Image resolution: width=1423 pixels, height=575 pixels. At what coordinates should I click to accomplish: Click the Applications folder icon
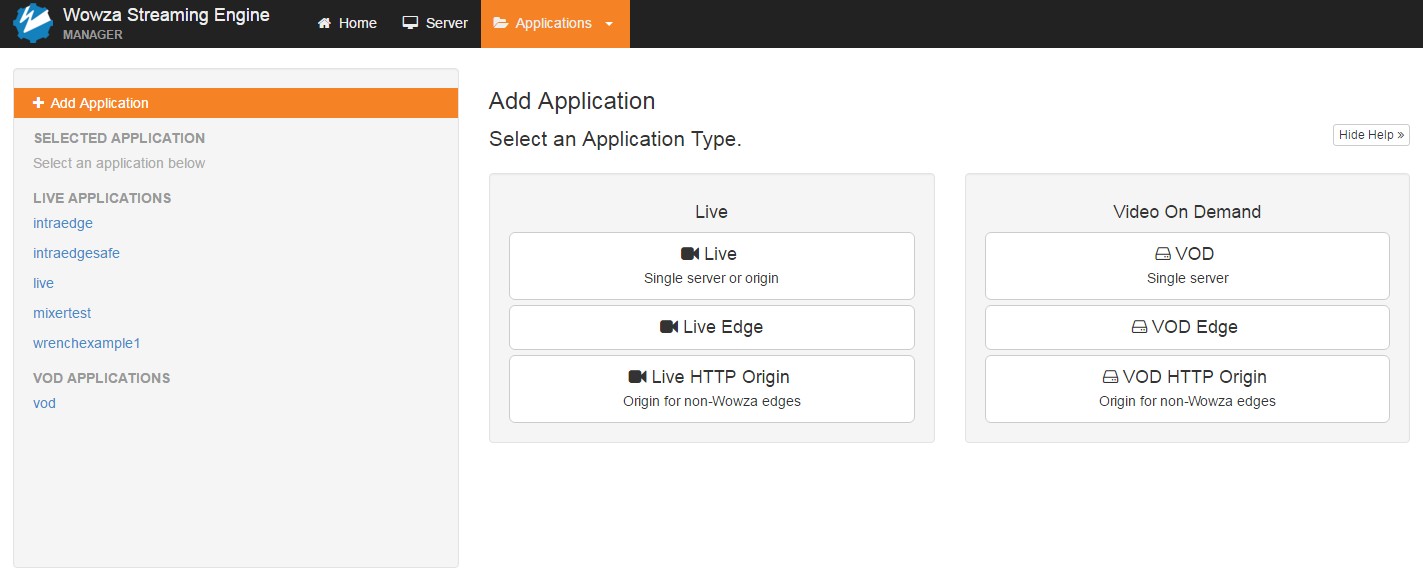pyautogui.click(x=500, y=23)
